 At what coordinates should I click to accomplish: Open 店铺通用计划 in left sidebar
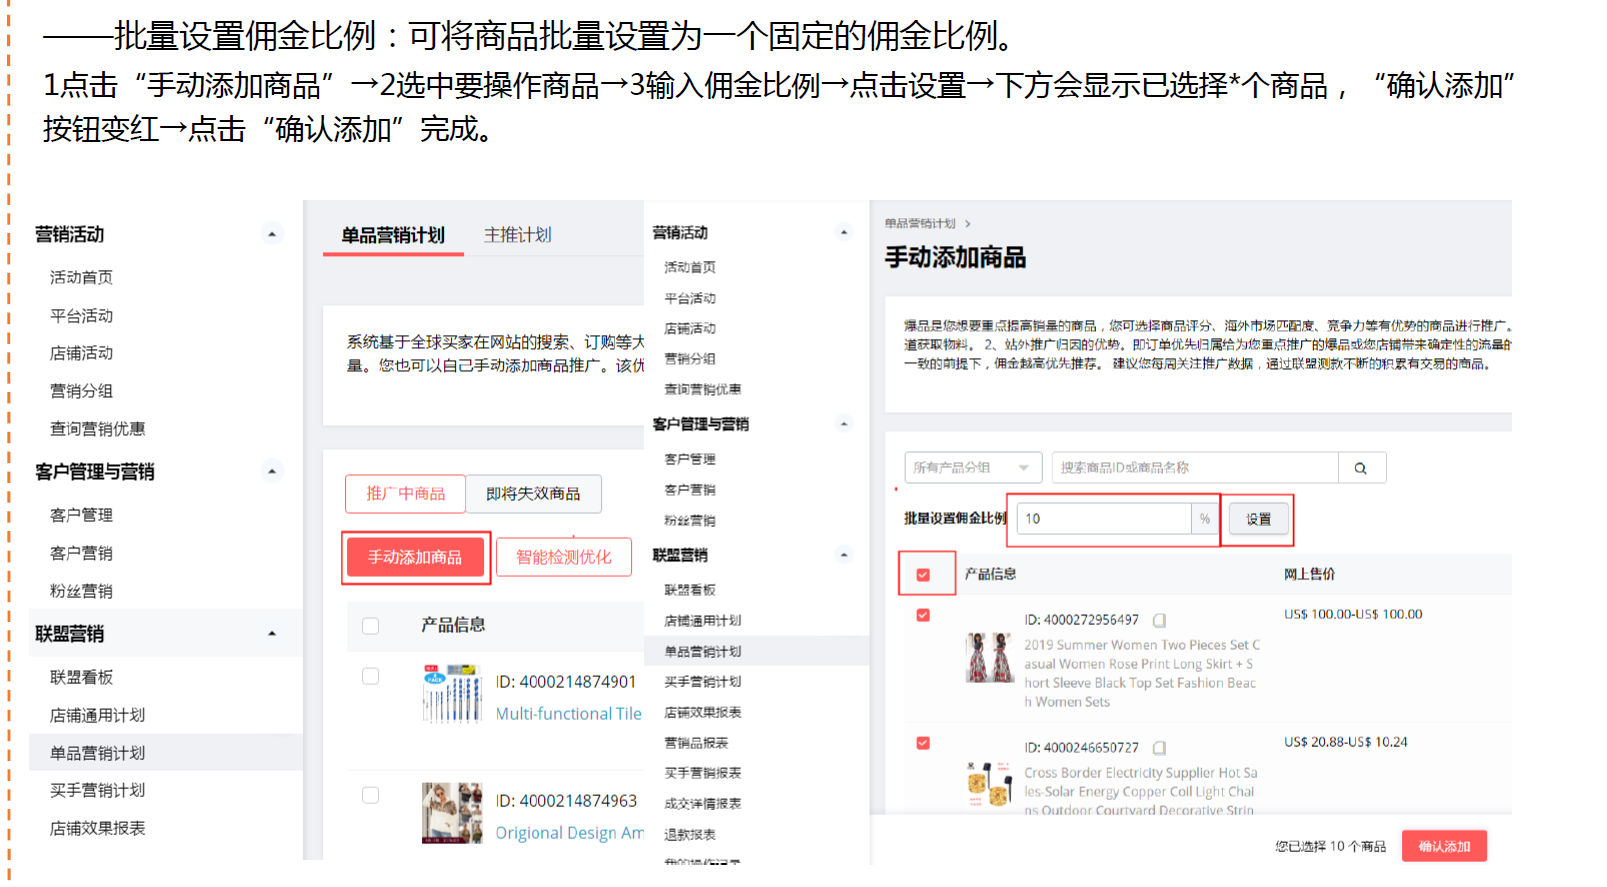98,715
